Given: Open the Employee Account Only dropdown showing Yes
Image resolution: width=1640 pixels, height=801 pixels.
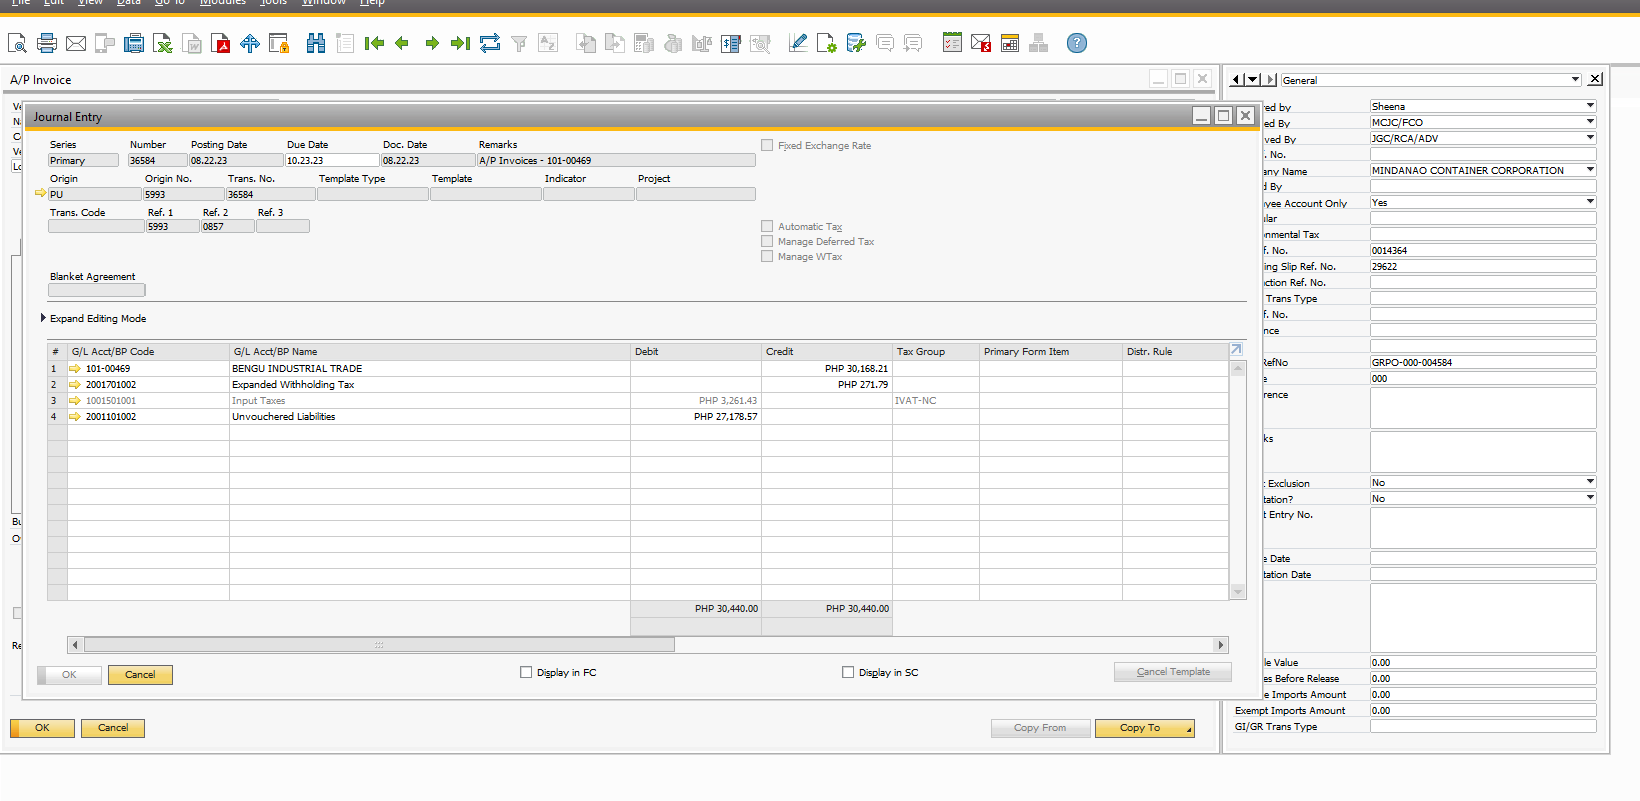Looking at the screenshot, I should tap(1590, 202).
